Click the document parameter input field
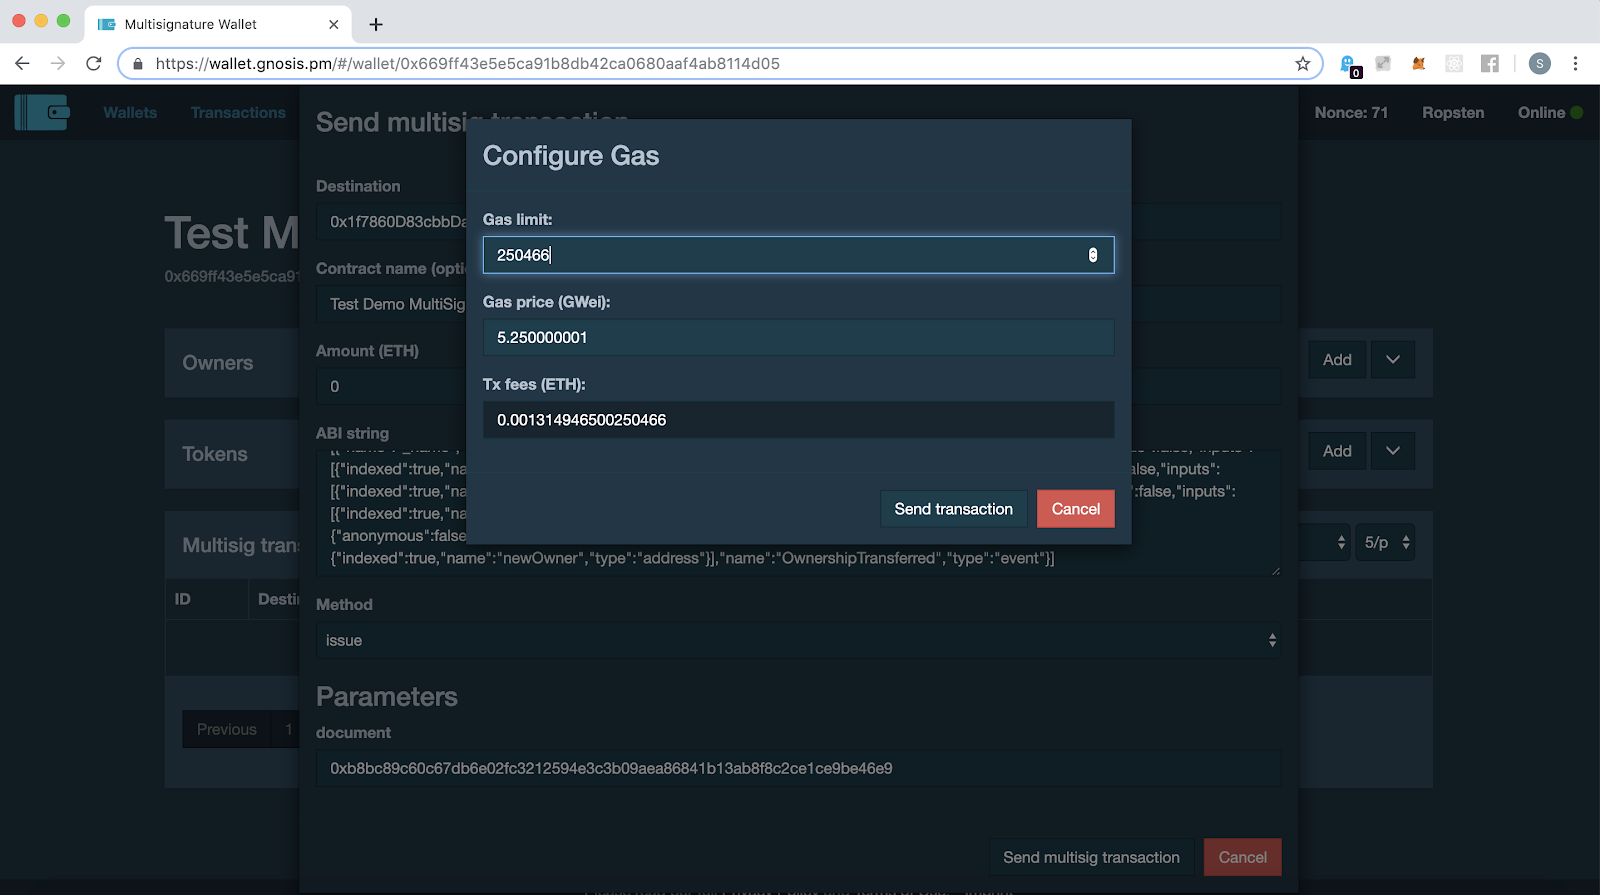The image size is (1600, 895). point(798,768)
